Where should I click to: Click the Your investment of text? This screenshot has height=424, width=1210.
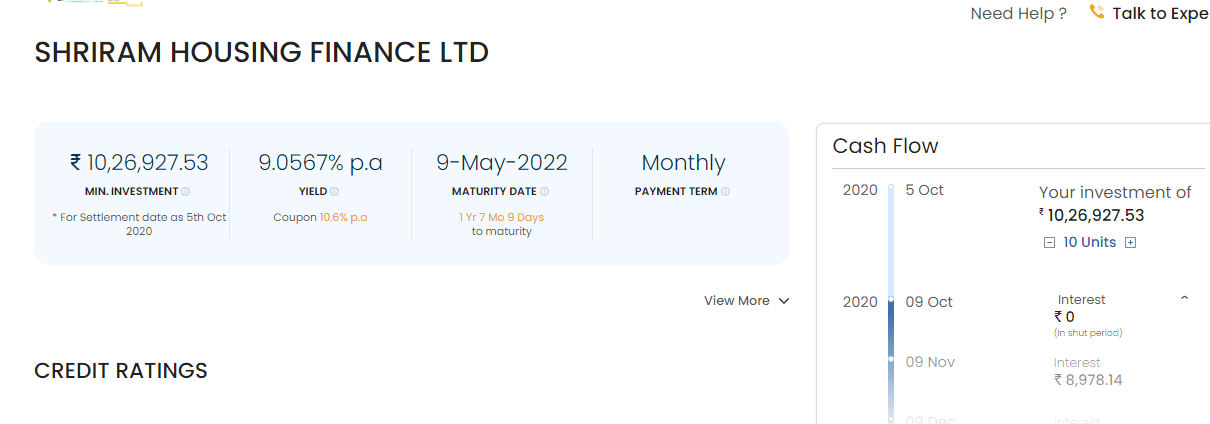coord(1115,192)
